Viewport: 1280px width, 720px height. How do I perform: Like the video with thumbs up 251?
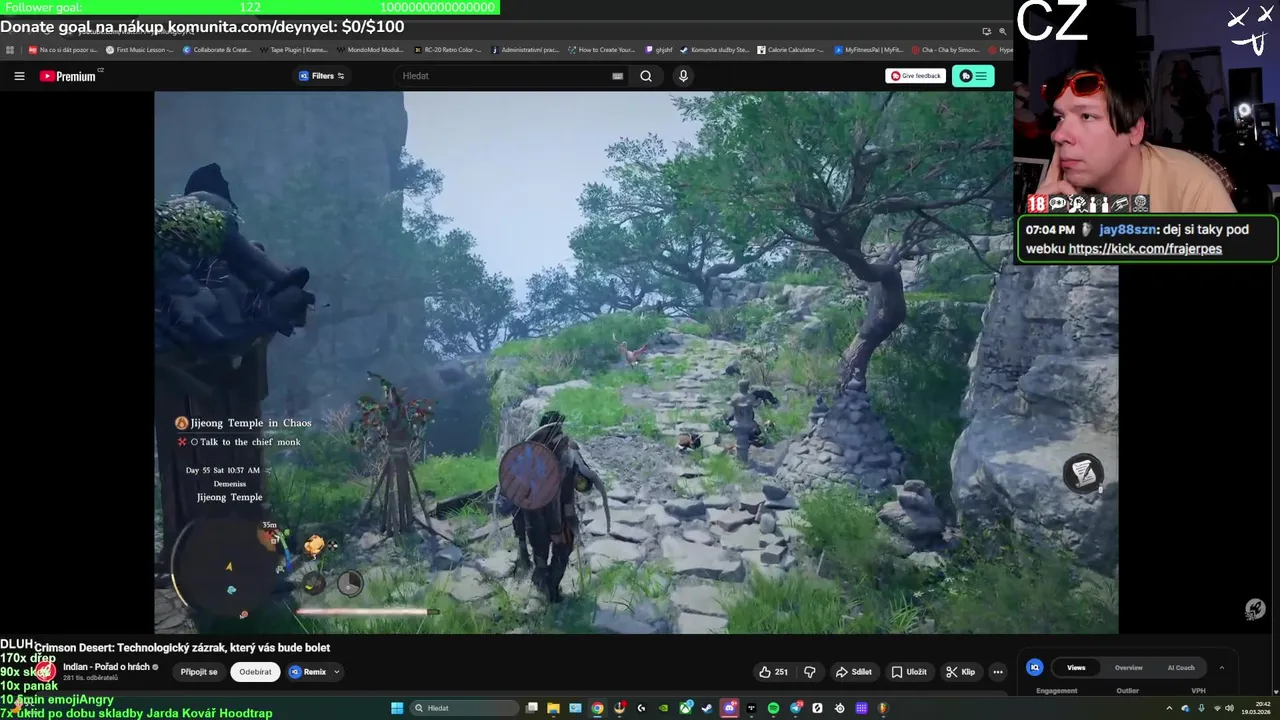[774, 672]
